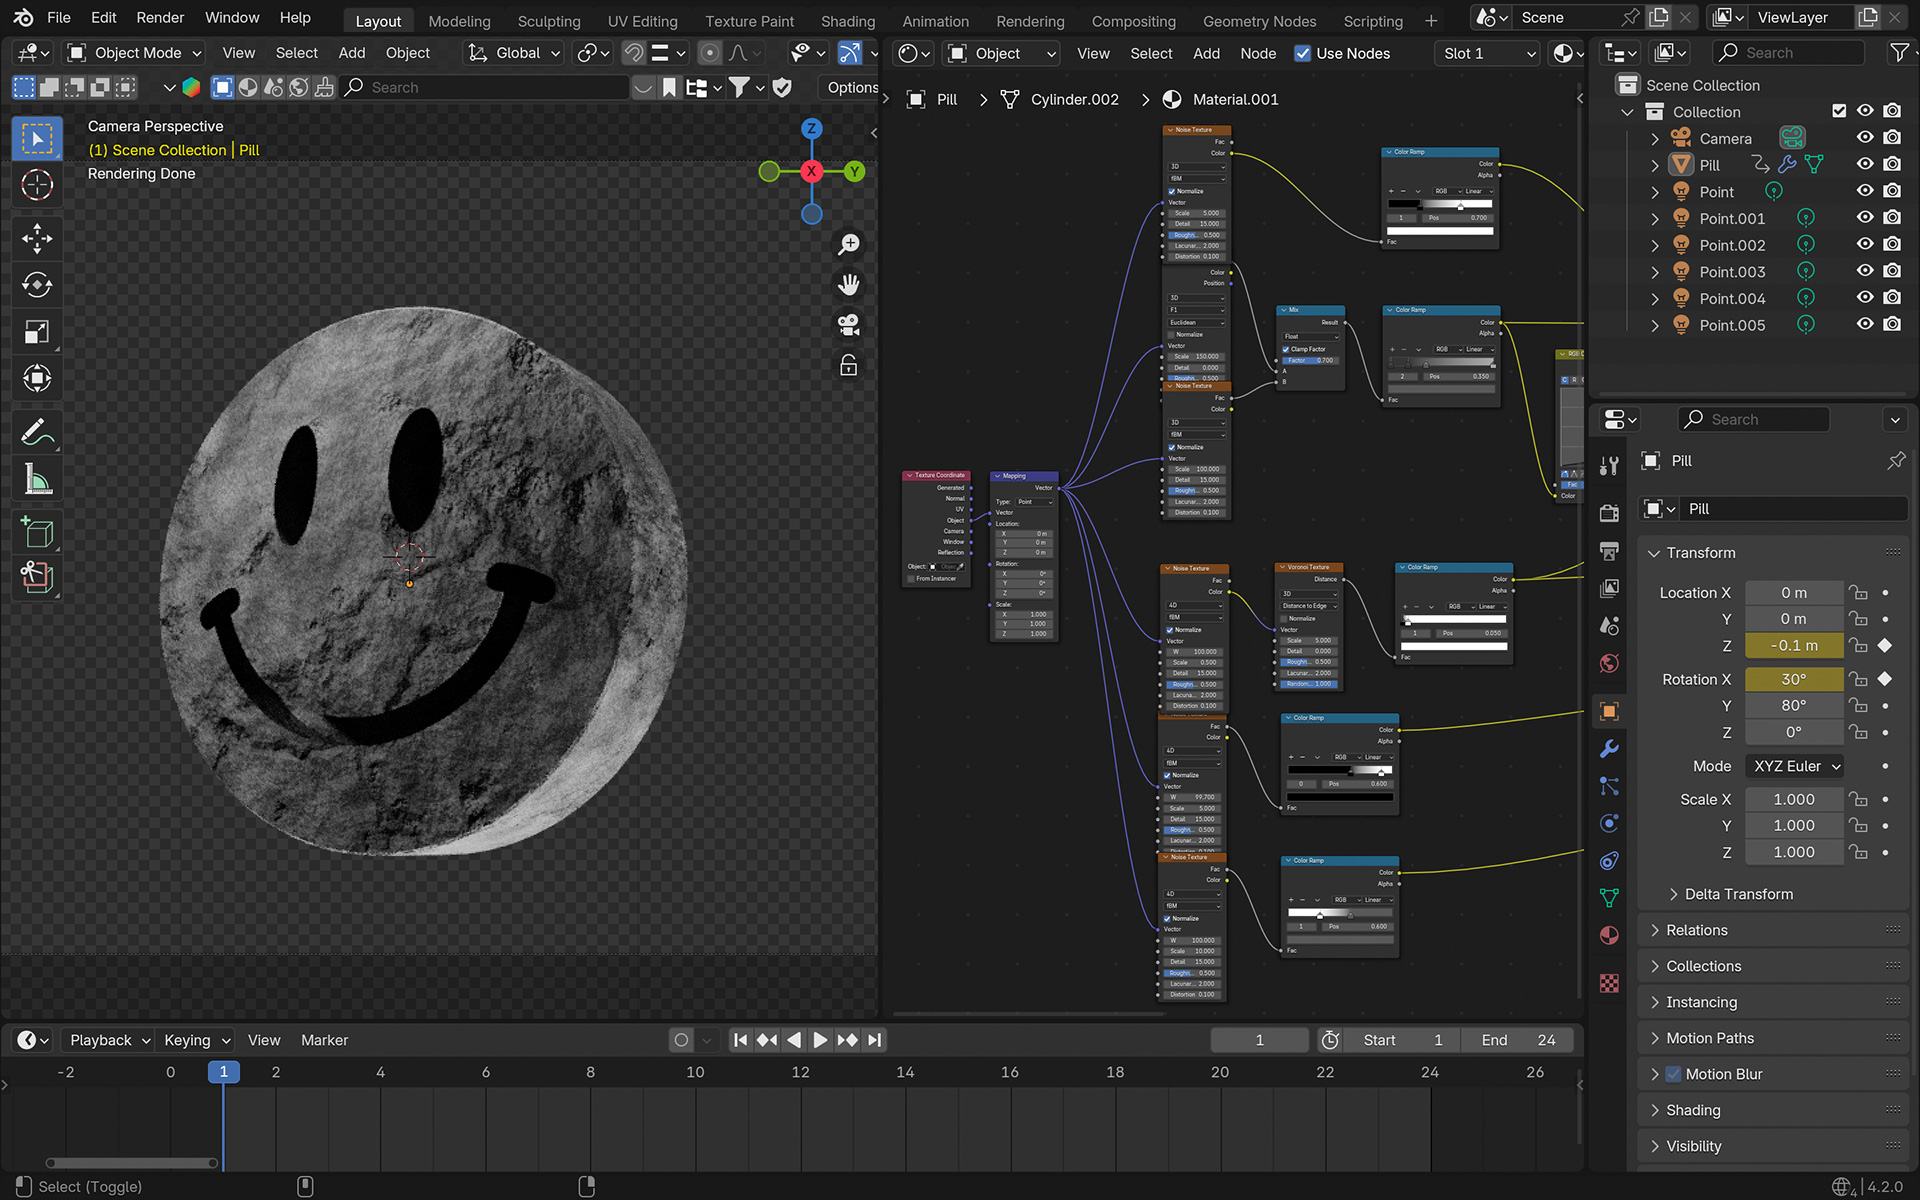Screen dimensions: 1920x1200
Task: Select the Move tool in viewport toolbar
Action: tap(37, 238)
